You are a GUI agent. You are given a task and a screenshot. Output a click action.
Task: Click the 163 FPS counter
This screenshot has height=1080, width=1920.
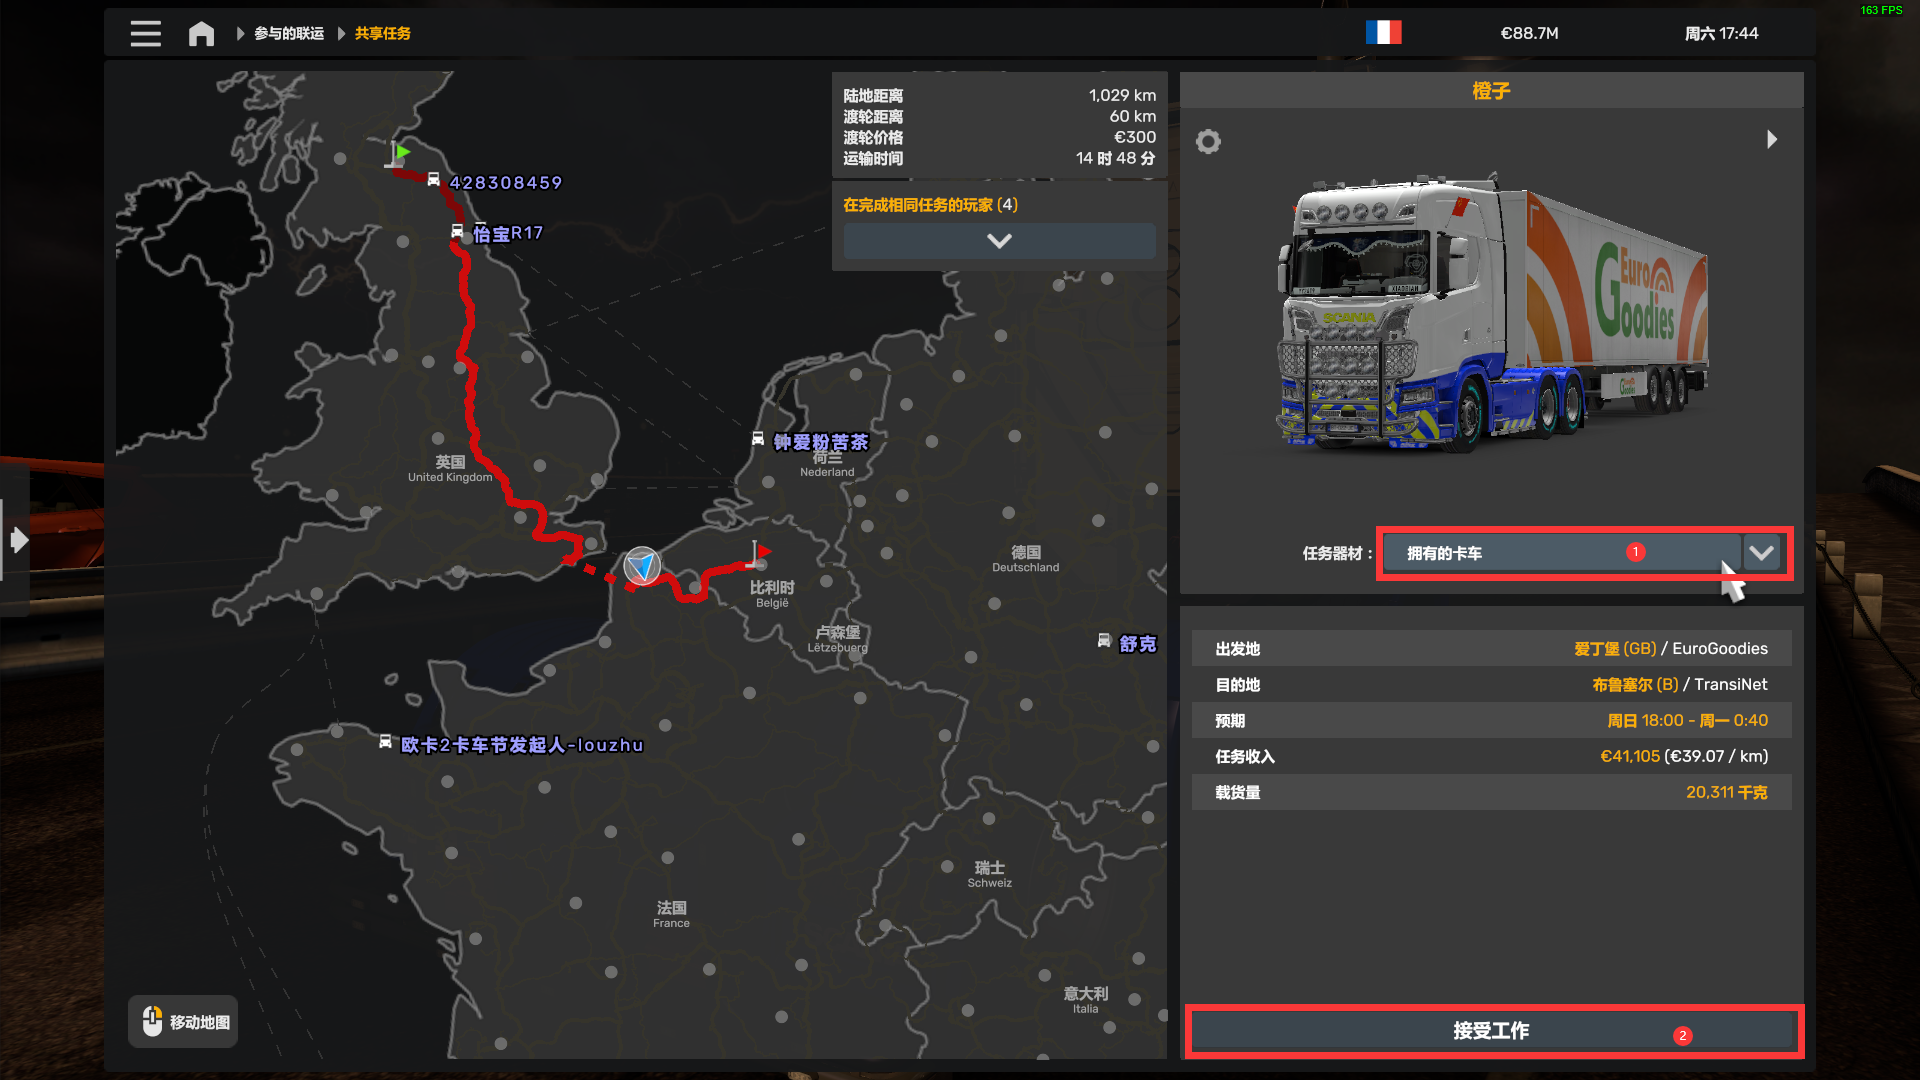point(1881,10)
